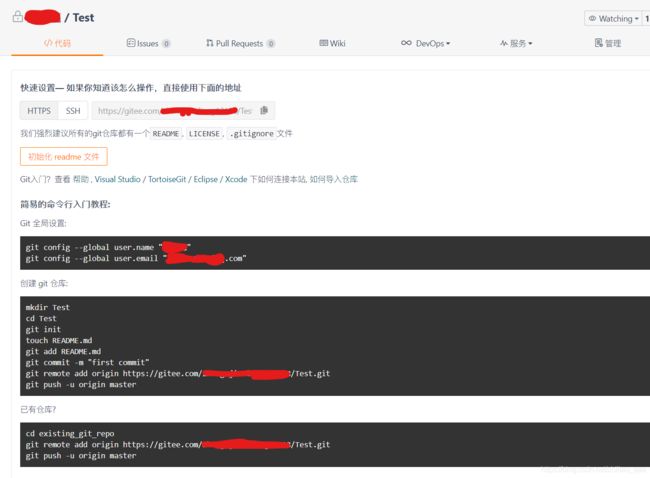Click the 'git commit -m first commit' line
This screenshot has height=478, width=650.
[x=87, y=362]
